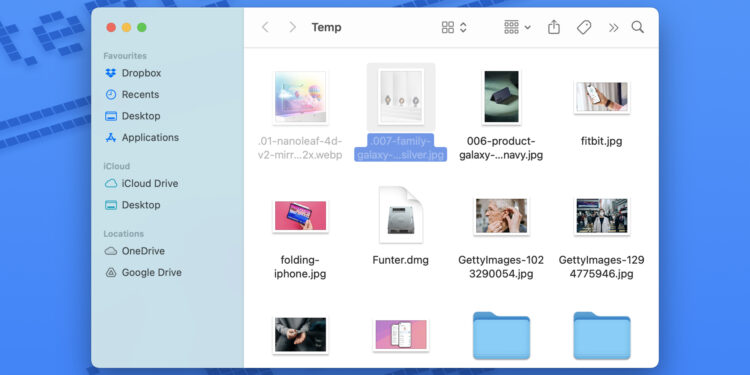This screenshot has width=750, height=375.
Task: Click the highlighted .007-family-galaxy file name
Action: pos(401,148)
